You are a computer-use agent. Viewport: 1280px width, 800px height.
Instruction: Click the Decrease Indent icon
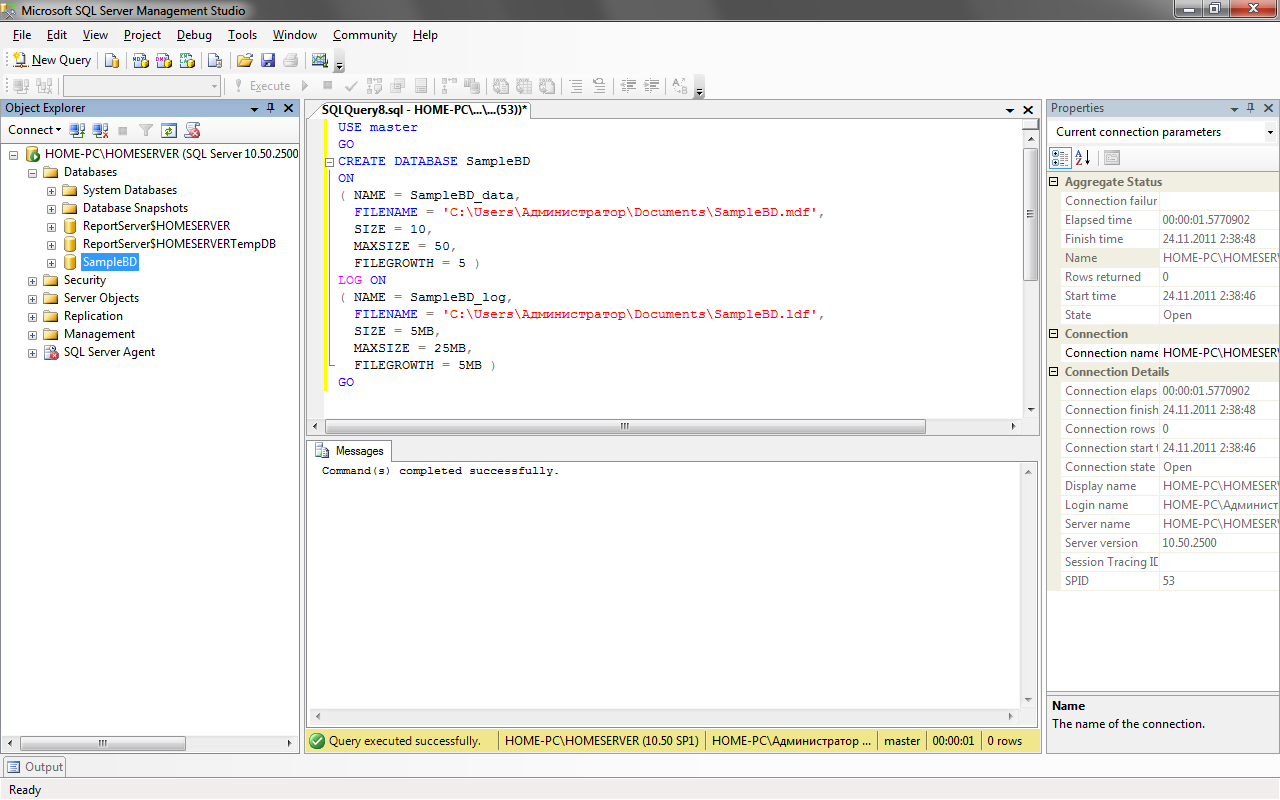coord(628,86)
